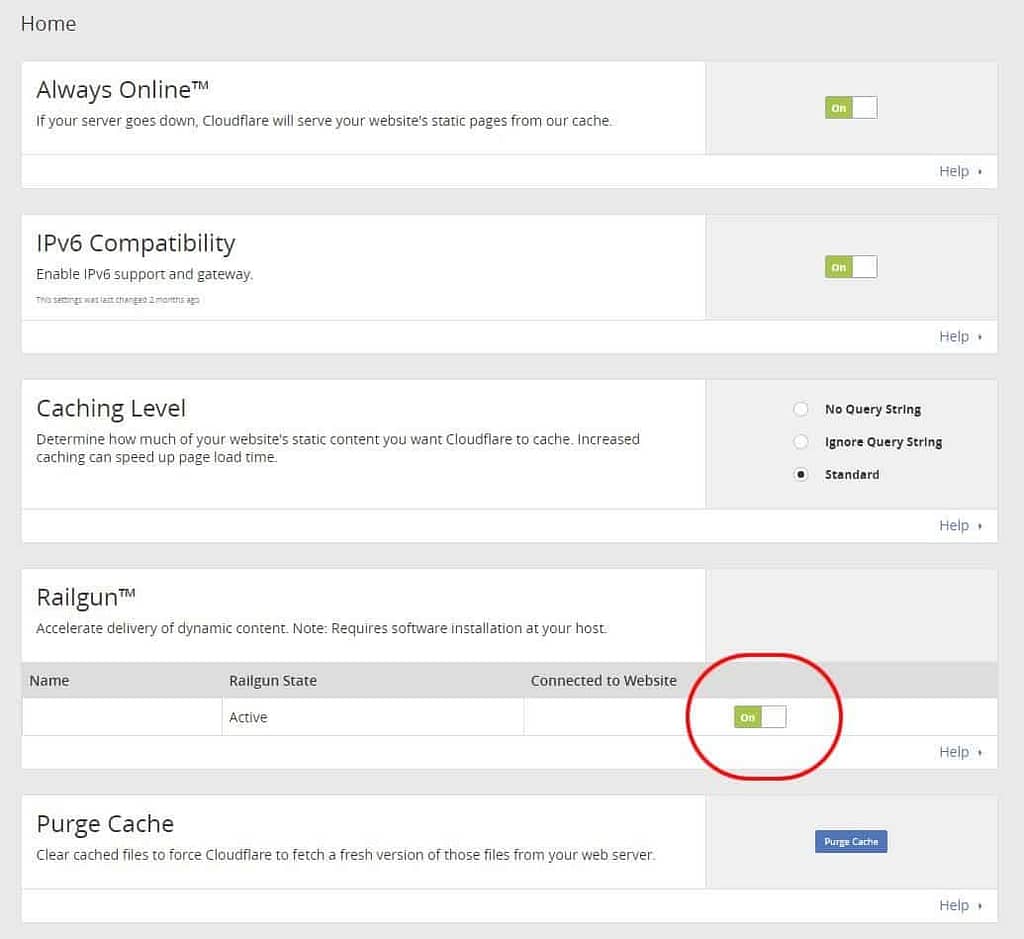Click the Caching Level description paragraph

(x=338, y=448)
